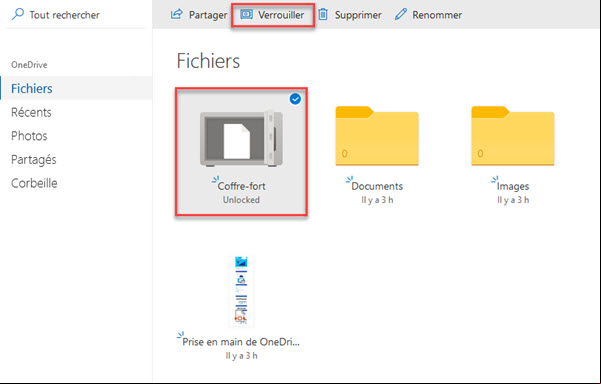Focus the "Tout rechercher" search field
The height and width of the screenshot is (384, 601).
(76, 15)
